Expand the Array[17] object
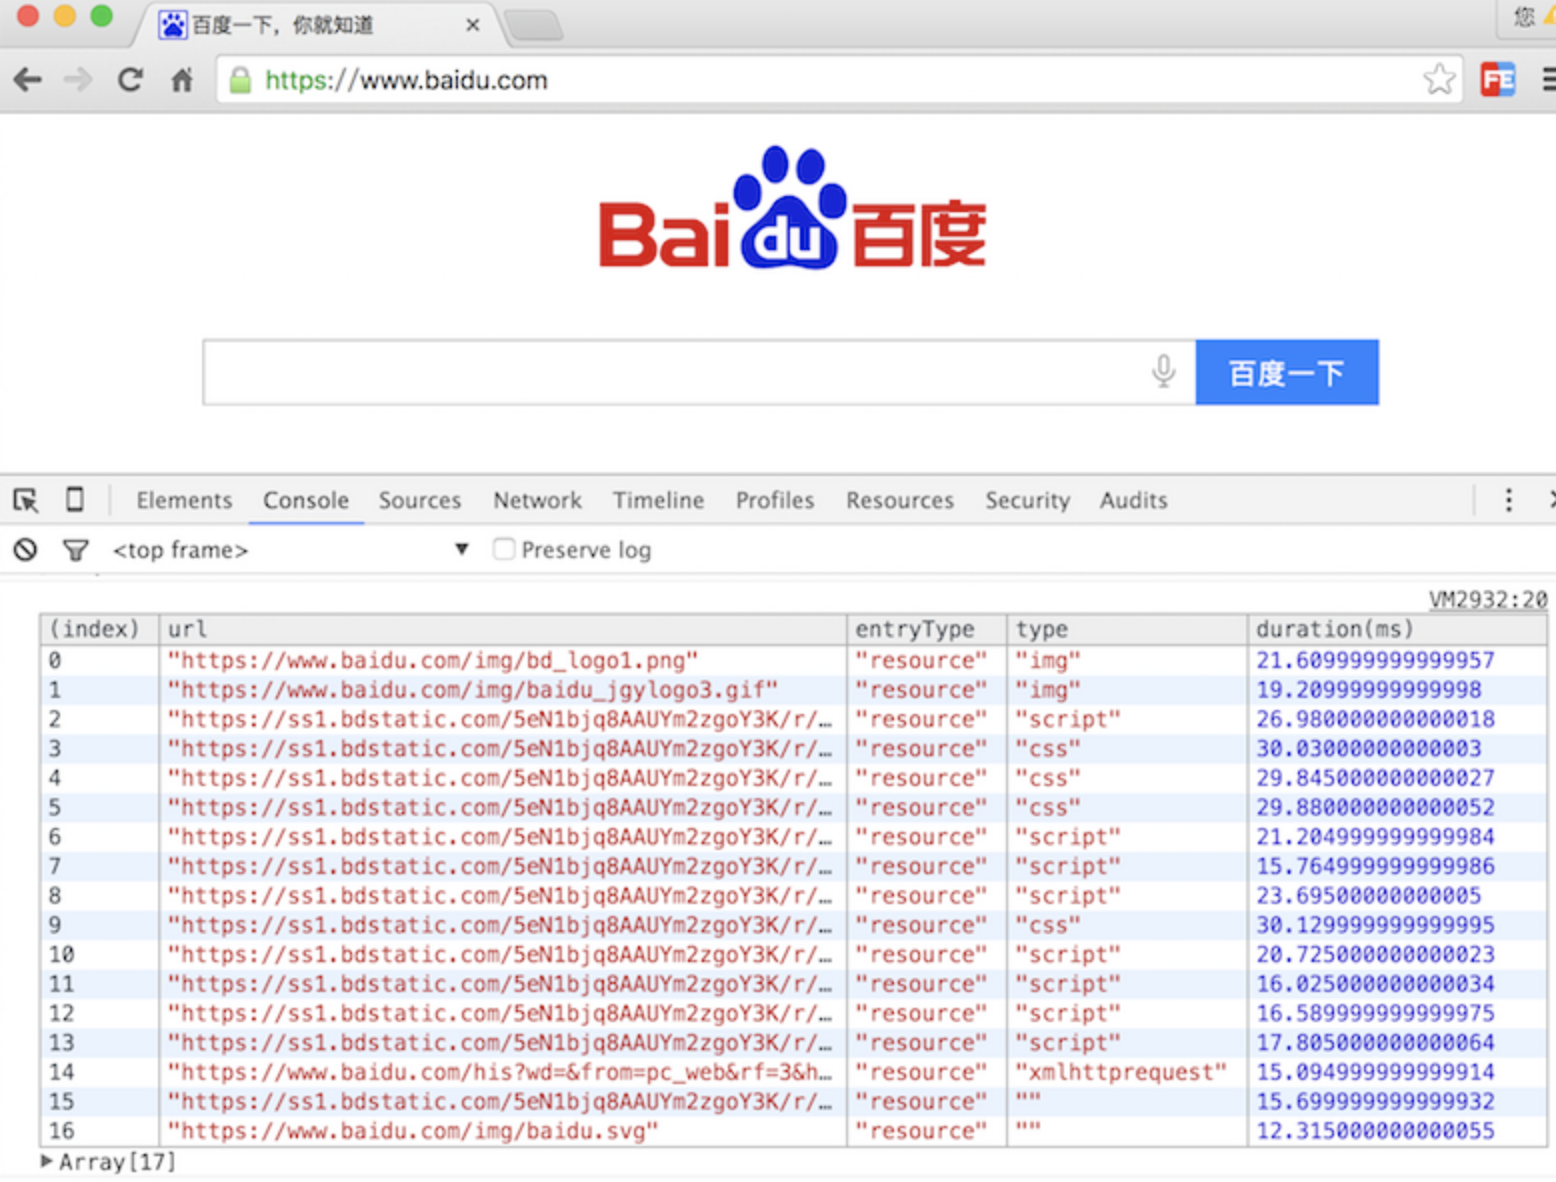 coord(46,1161)
